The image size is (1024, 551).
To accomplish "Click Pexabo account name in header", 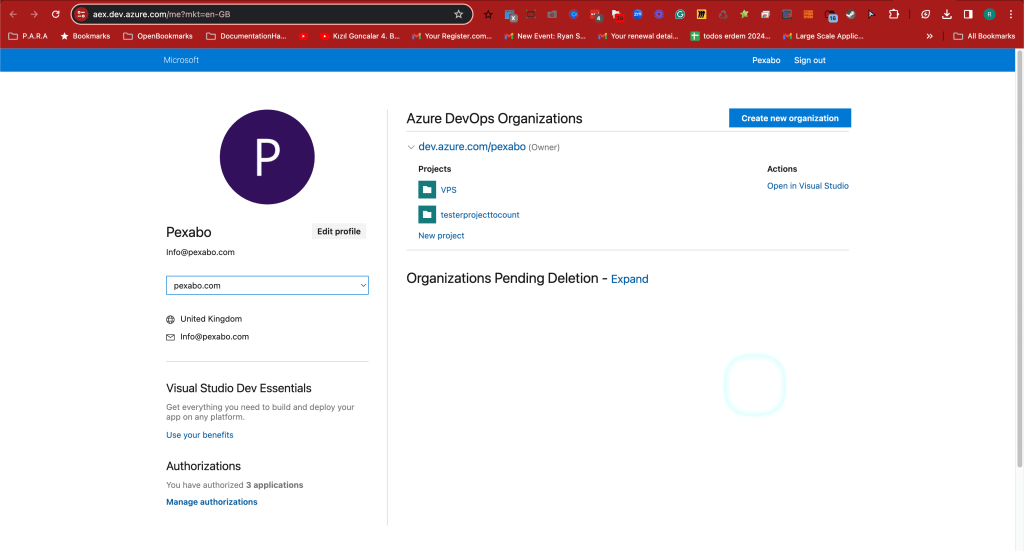I will pos(766,60).
